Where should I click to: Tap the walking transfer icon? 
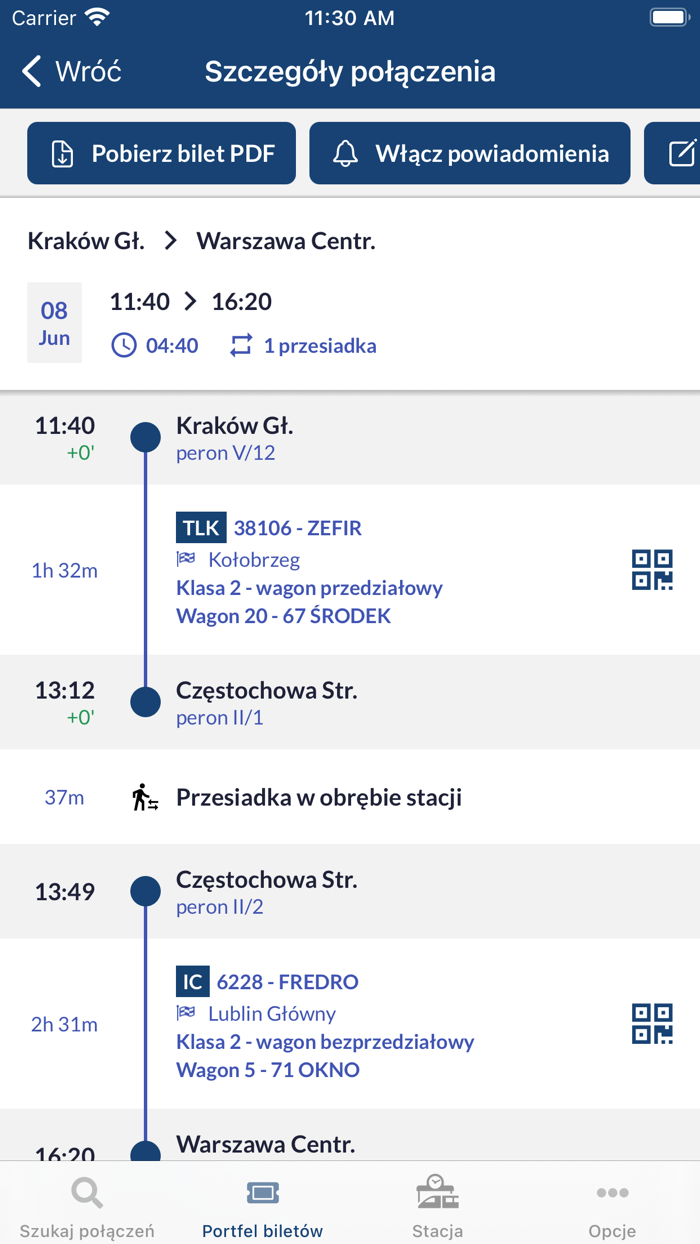pos(145,798)
